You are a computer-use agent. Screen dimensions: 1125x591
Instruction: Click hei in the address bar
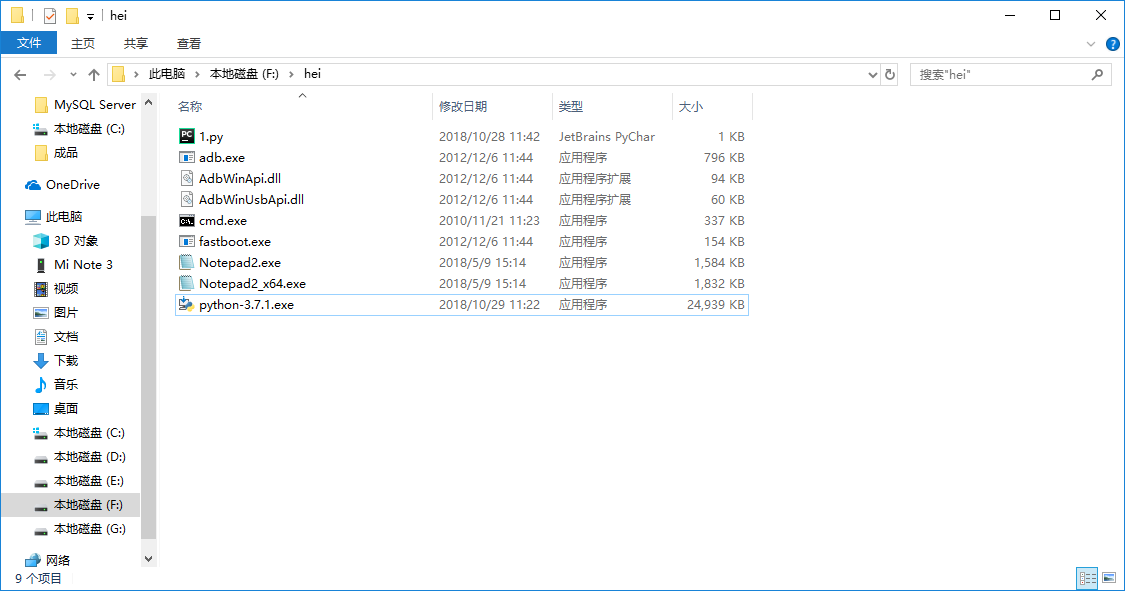coord(312,74)
